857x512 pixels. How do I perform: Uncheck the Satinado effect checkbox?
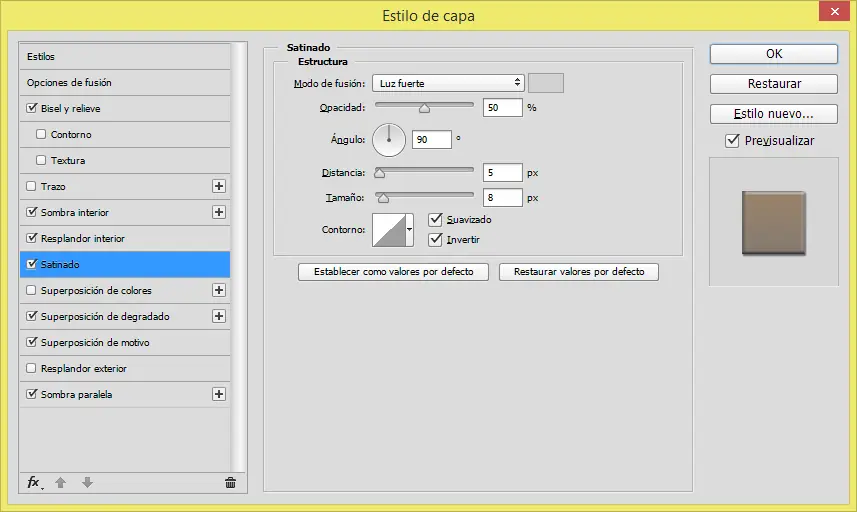pos(32,264)
